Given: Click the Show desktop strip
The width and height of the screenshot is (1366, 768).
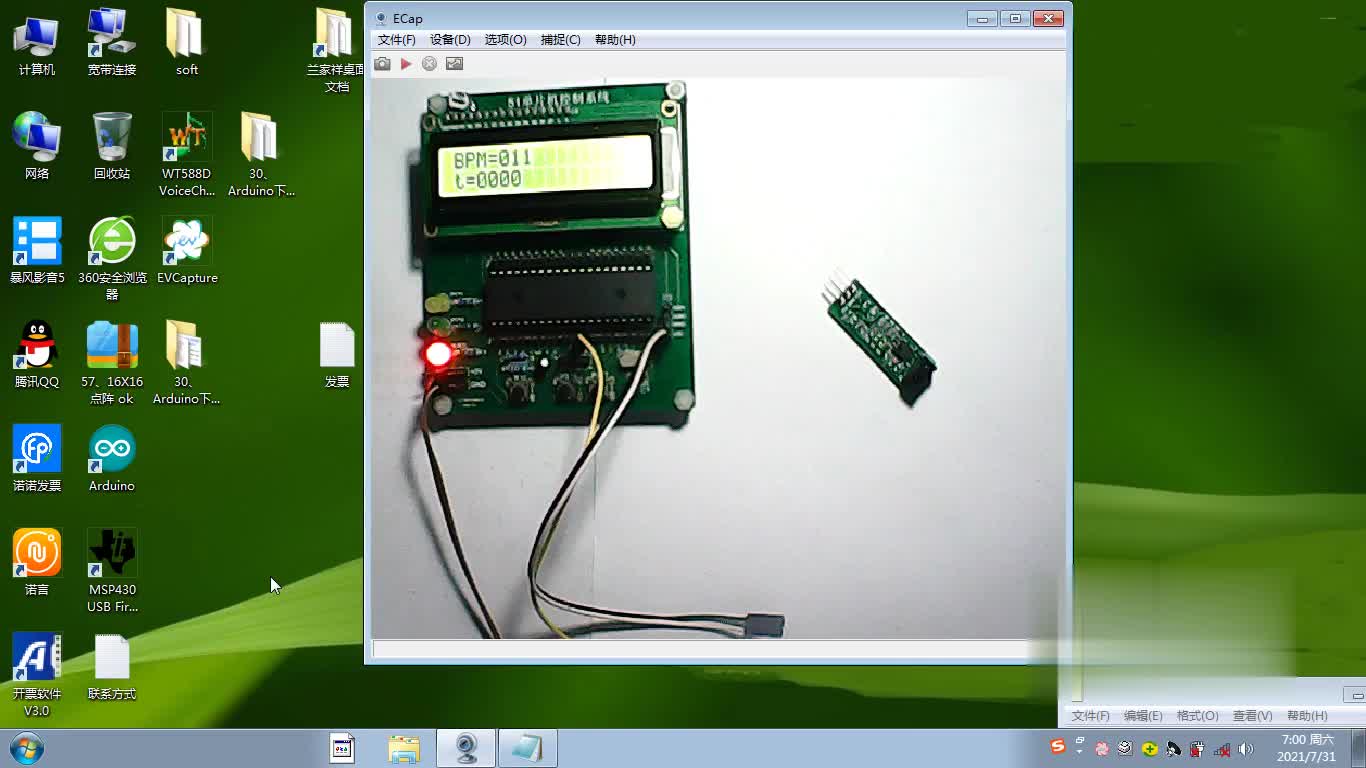Looking at the screenshot, I should pyautogui.click(x=1359, y=748).
